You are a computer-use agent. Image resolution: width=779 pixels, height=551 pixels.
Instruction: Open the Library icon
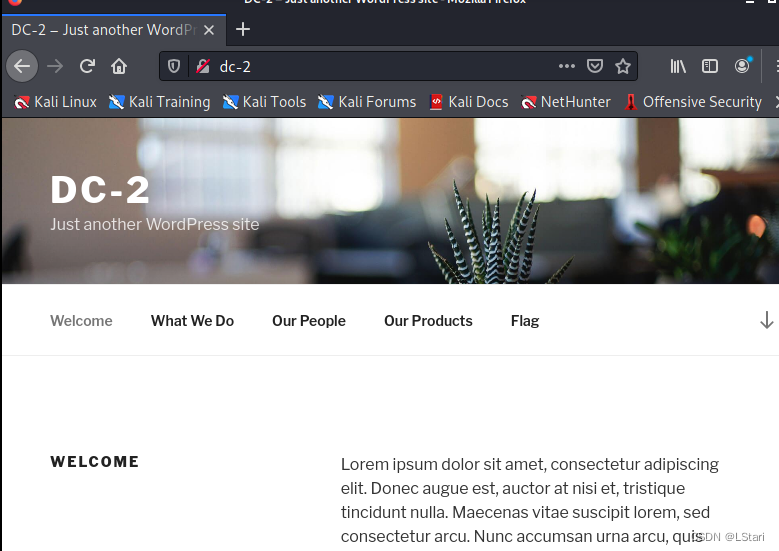click(x=678, y=66)
